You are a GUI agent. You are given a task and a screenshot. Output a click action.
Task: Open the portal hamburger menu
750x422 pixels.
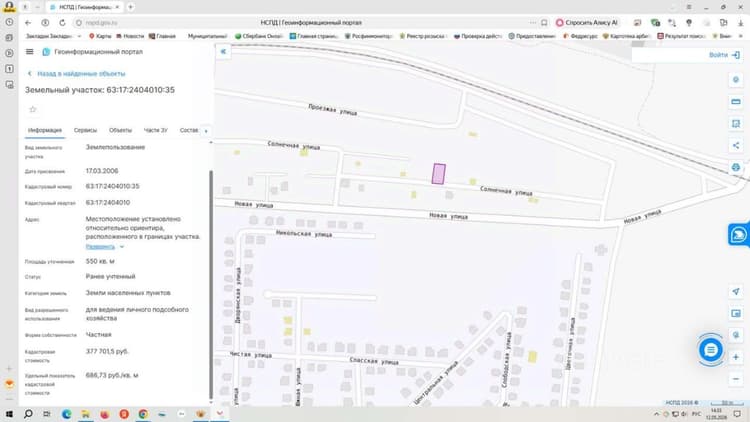pyautogui.click(x=30, y=52)
